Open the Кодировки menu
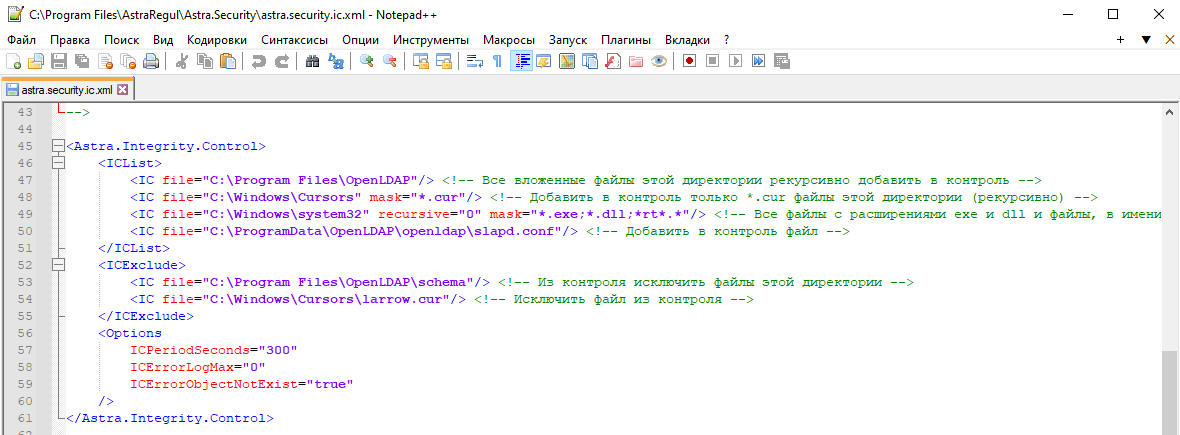The width and height of the screenshot is (1180, 435). pyautogui.click(x=216, y=39)
